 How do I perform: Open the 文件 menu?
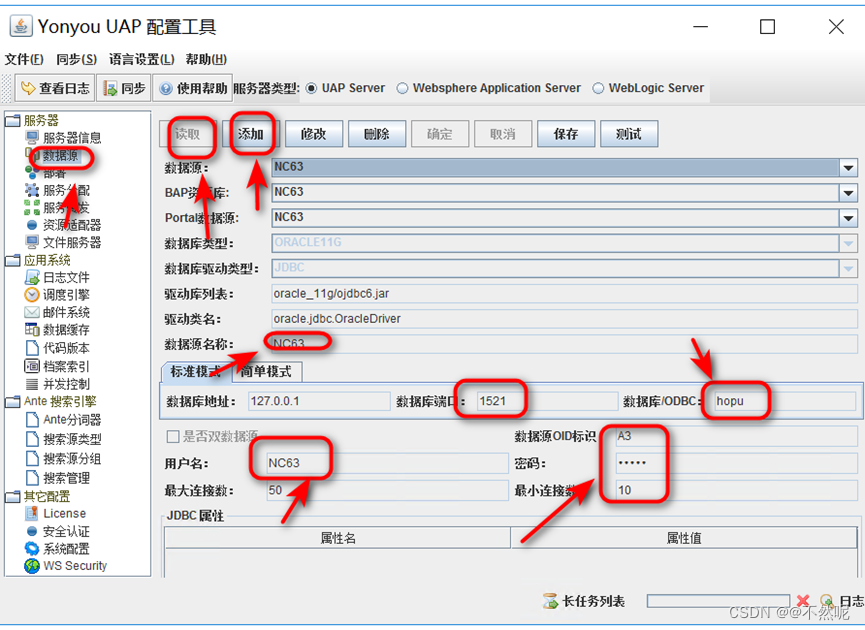point(24,59)
